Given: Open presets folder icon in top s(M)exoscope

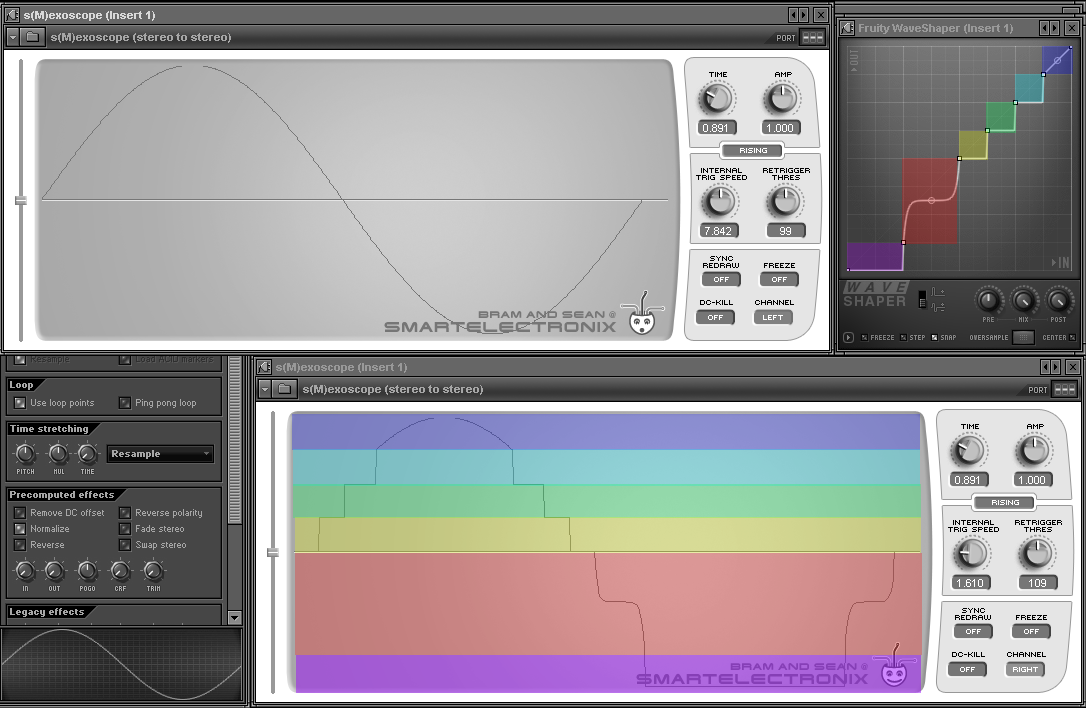Looking at the screenshot, I should point(33,37).
